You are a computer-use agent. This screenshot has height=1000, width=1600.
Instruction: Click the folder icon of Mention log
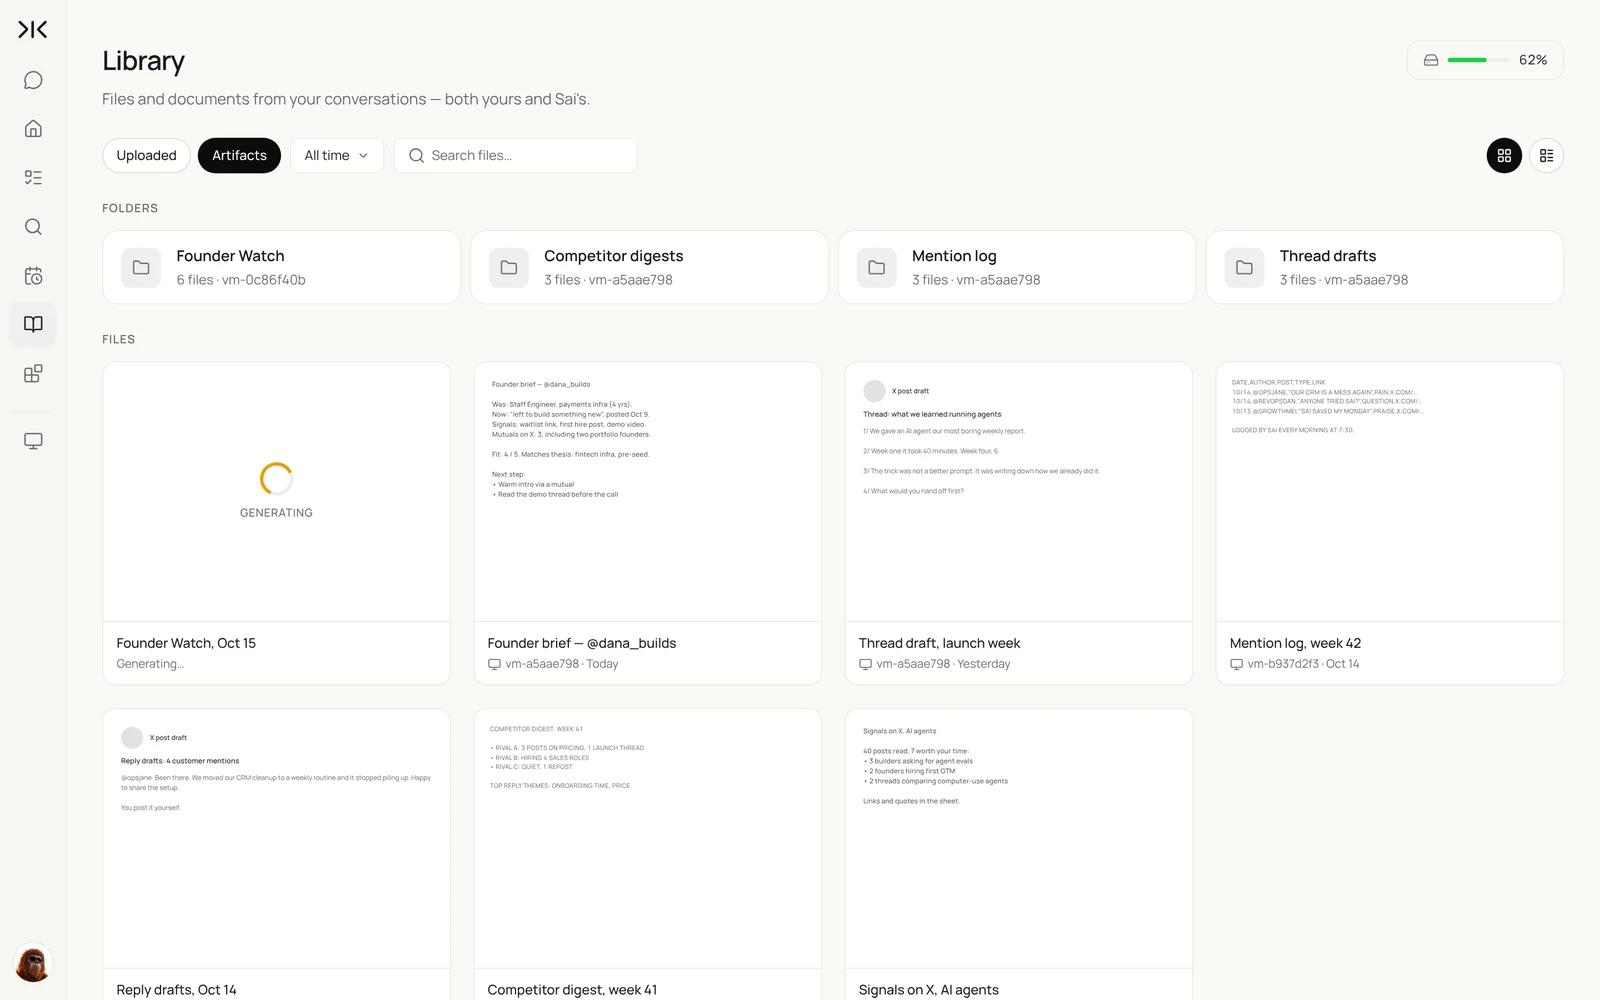(x=877, y=268)
